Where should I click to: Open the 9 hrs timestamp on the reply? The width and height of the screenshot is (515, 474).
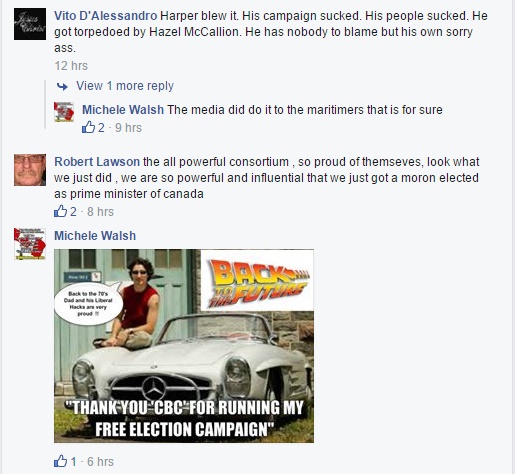point(128,128)
